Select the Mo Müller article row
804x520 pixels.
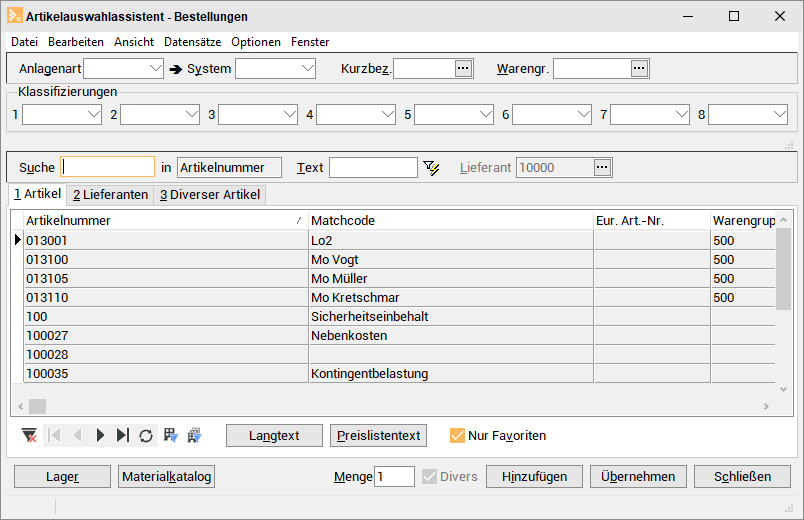pyautogui.click(x=400, y=278)
